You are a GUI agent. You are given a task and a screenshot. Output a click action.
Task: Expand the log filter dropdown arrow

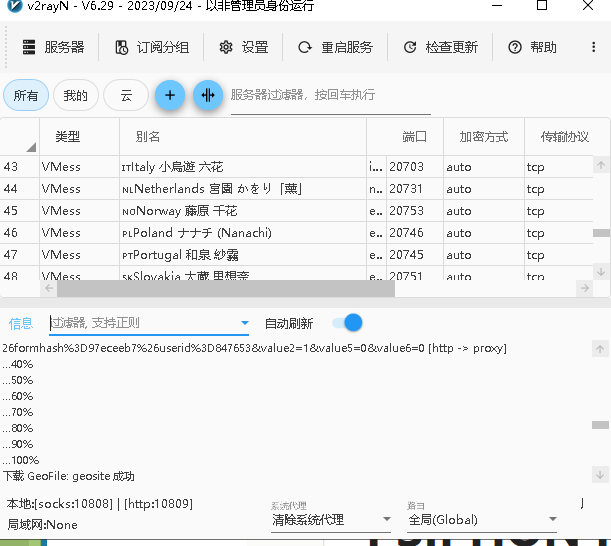245,323
